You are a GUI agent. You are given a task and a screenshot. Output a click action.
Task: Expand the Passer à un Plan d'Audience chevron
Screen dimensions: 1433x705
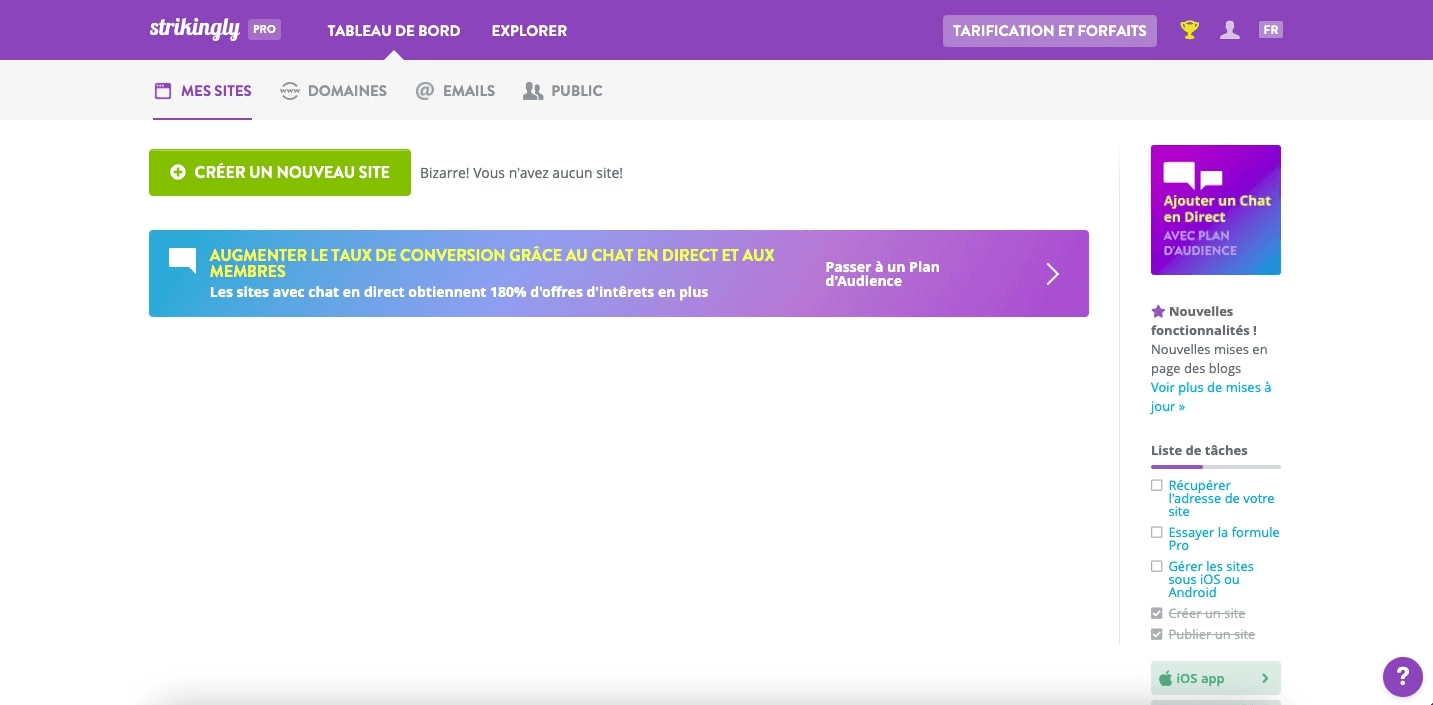click(1052, 273)
